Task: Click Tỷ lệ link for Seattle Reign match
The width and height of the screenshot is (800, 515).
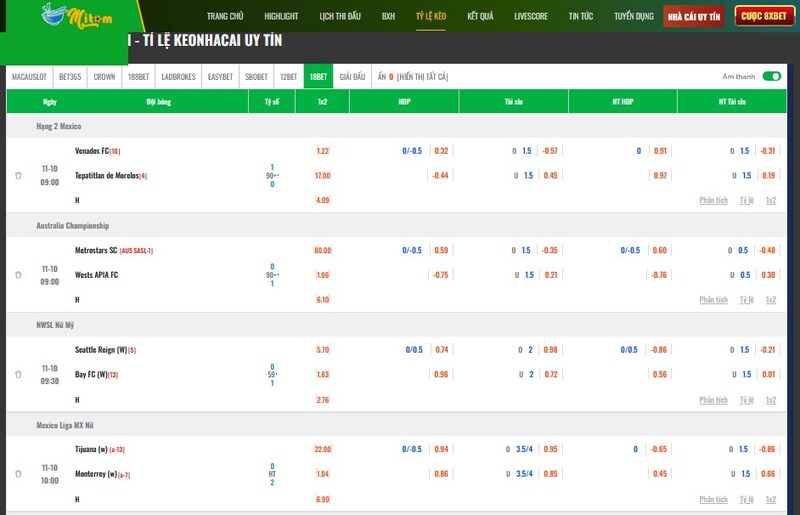Action: tap(746, 400)
